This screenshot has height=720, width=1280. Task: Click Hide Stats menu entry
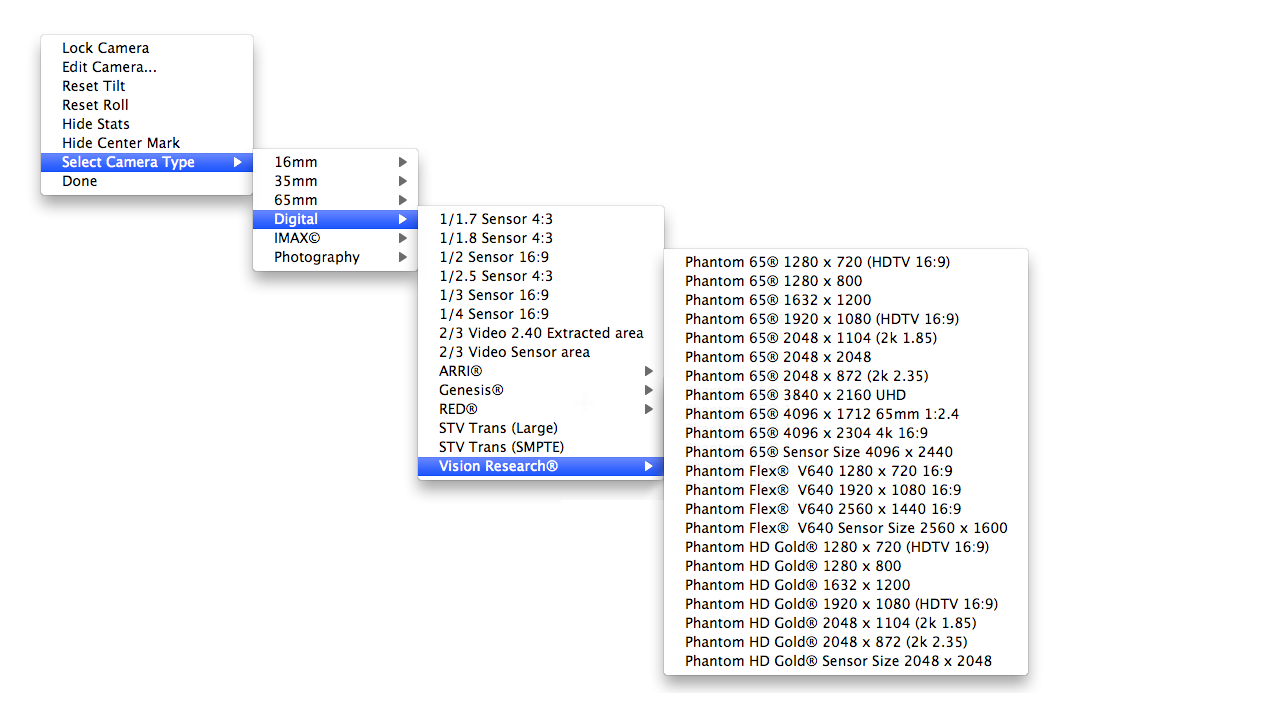pos(147,124)
